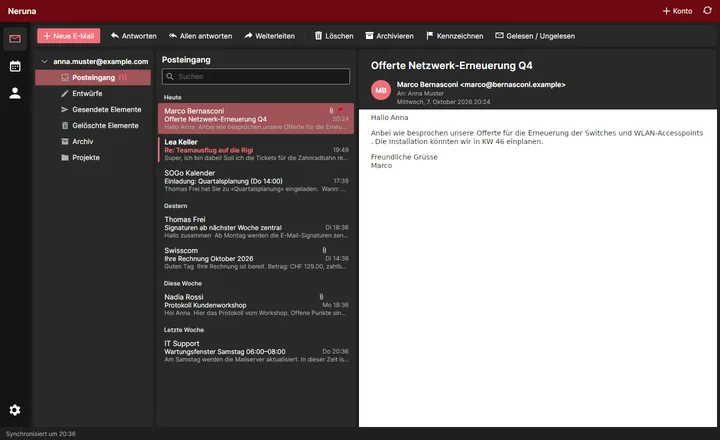Click the MB sender avatar

pyautogui.click(x=381, y=90)
